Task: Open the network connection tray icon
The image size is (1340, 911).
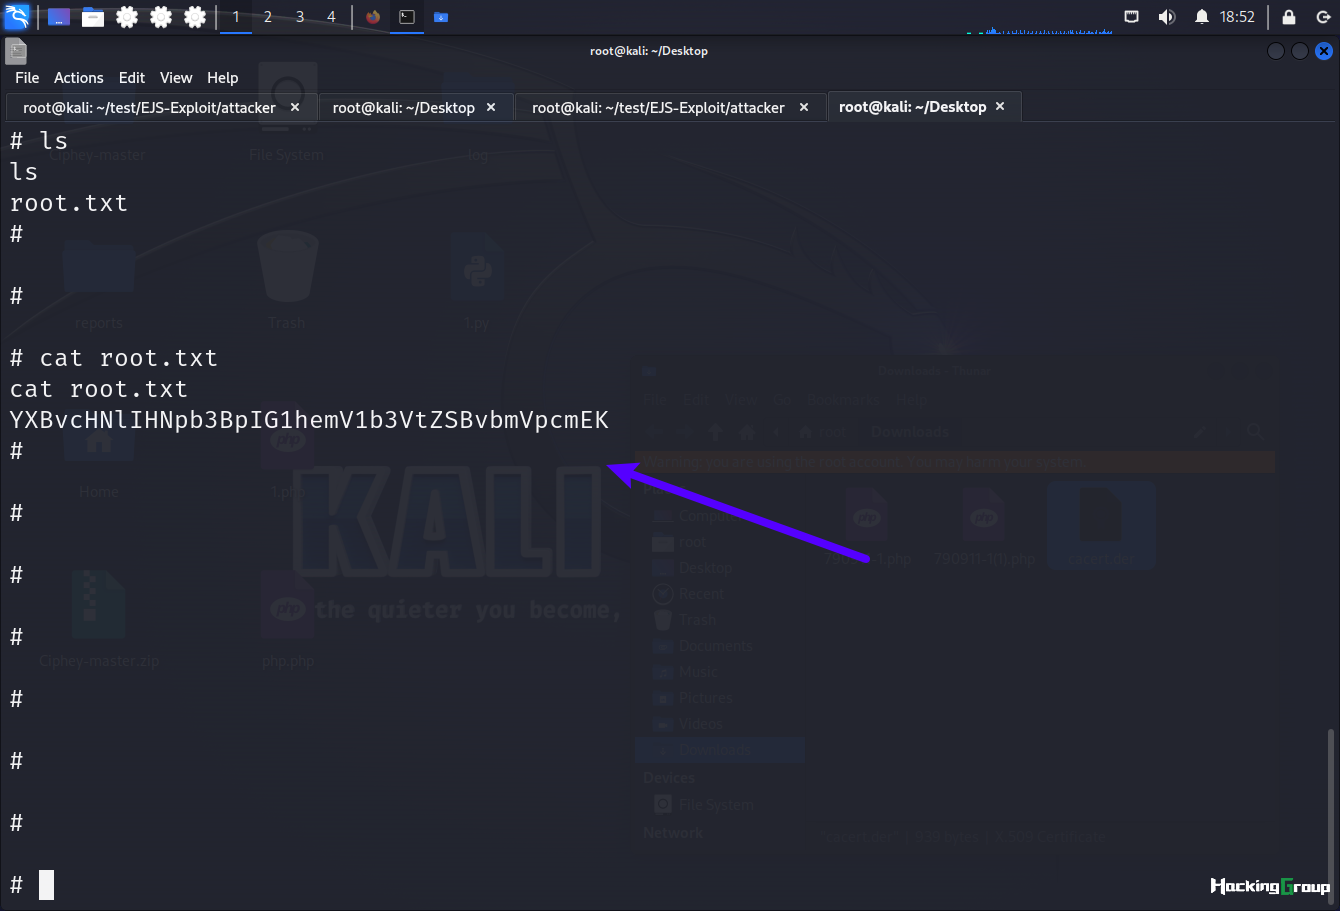Action: pyautogui.click(x=1132, y=17)
